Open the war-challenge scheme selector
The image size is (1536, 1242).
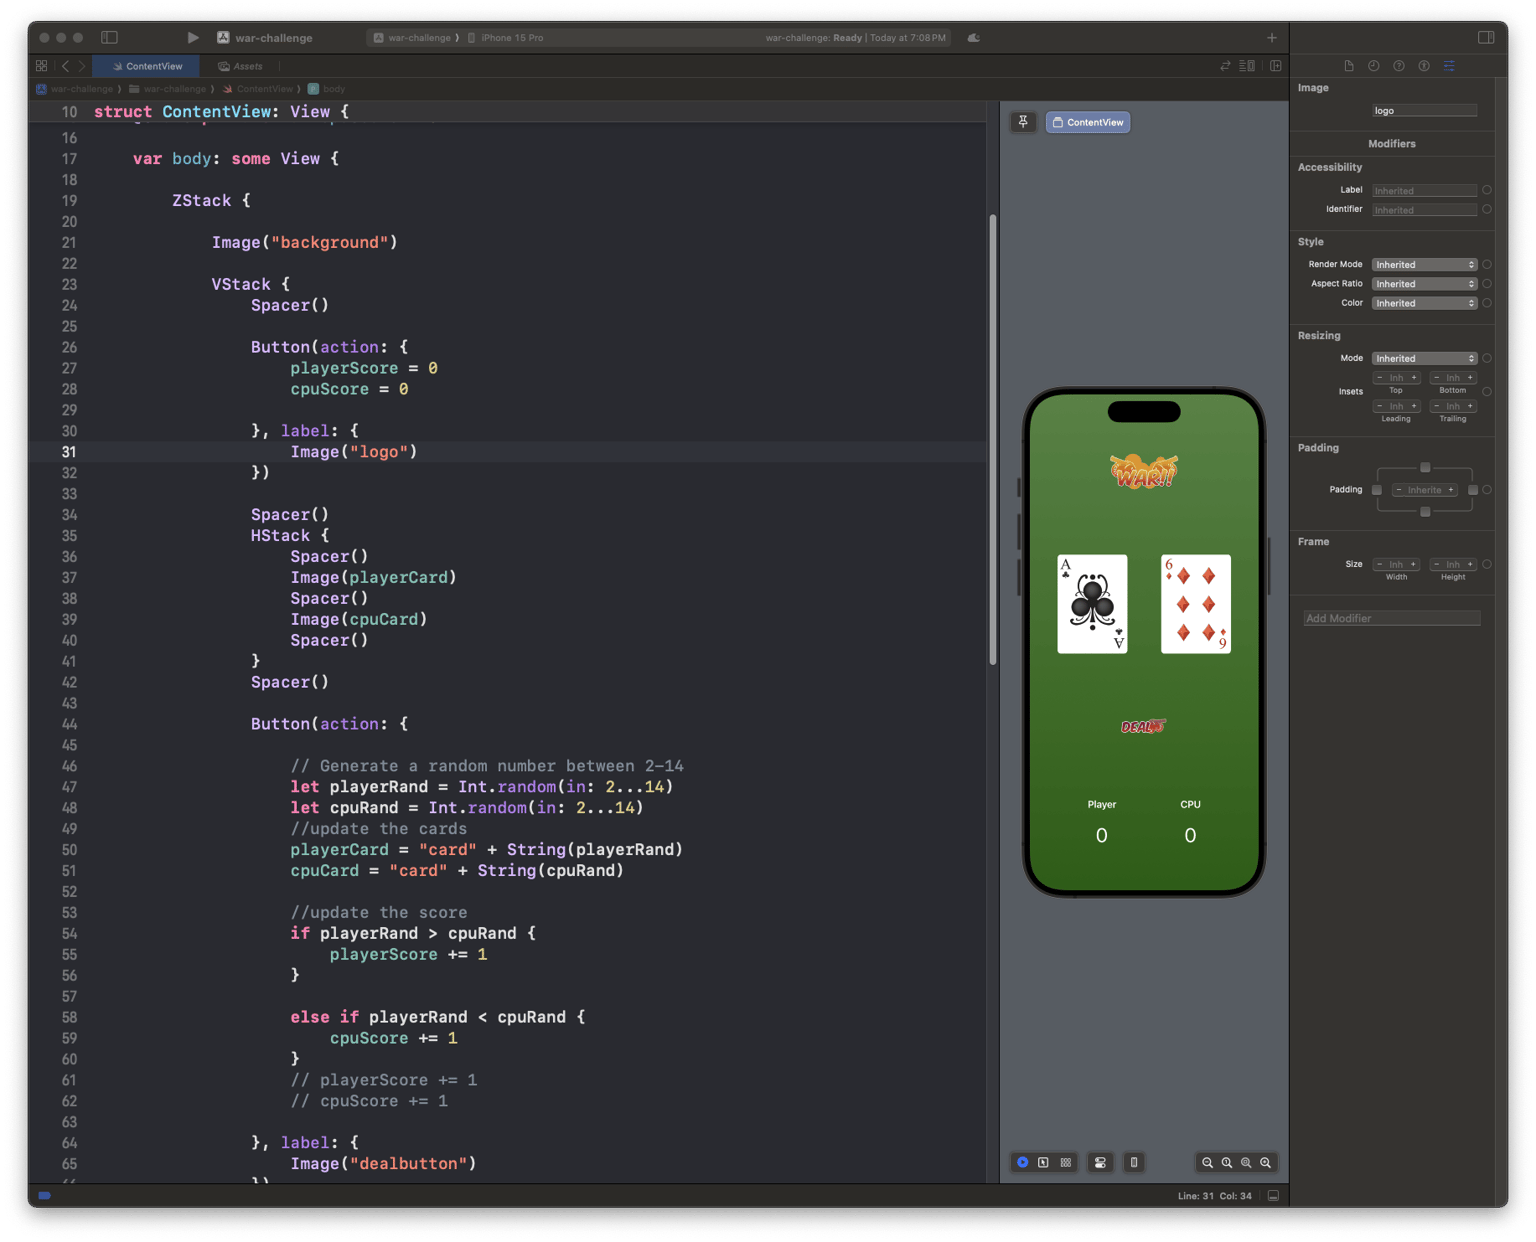pos(412,38)
